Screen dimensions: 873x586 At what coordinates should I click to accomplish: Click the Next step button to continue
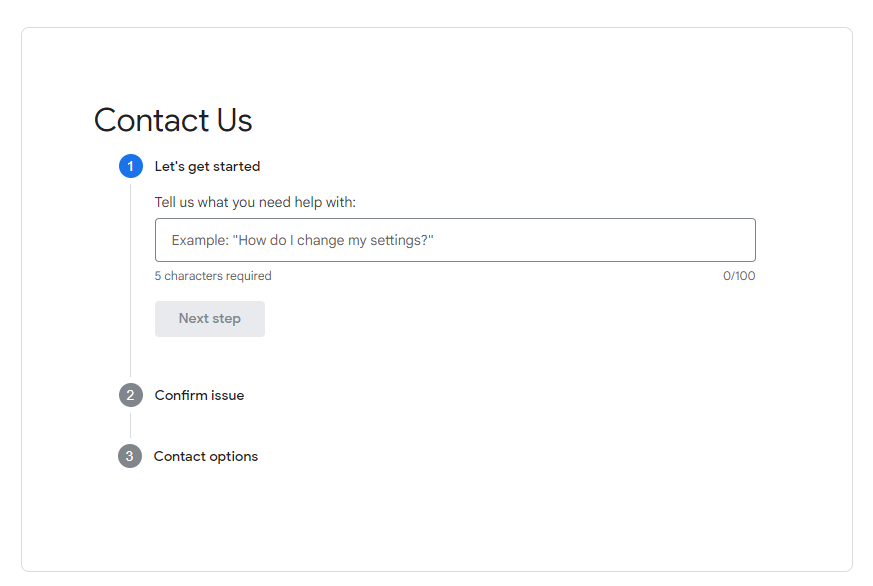209,318
